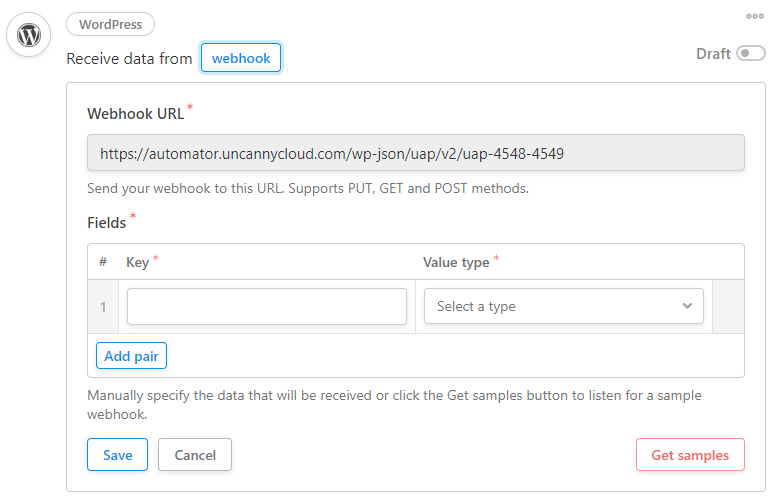Click the Get samples button
776x501 pixels.
pos(690,454)
